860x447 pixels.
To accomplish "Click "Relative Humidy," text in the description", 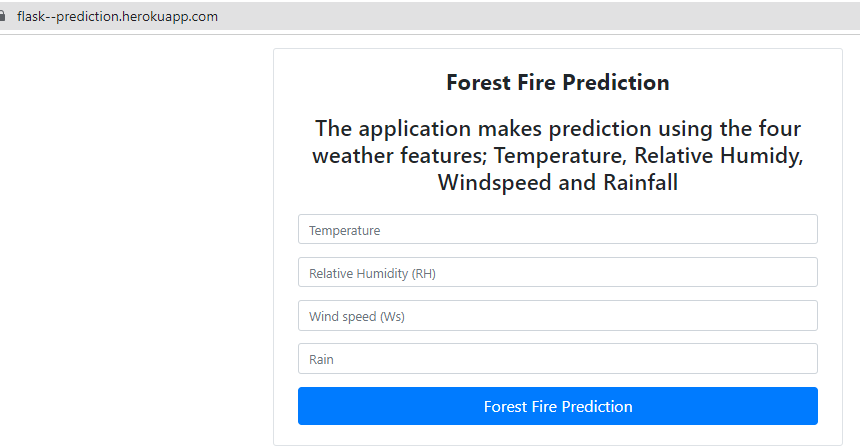I will coord(718,156).
